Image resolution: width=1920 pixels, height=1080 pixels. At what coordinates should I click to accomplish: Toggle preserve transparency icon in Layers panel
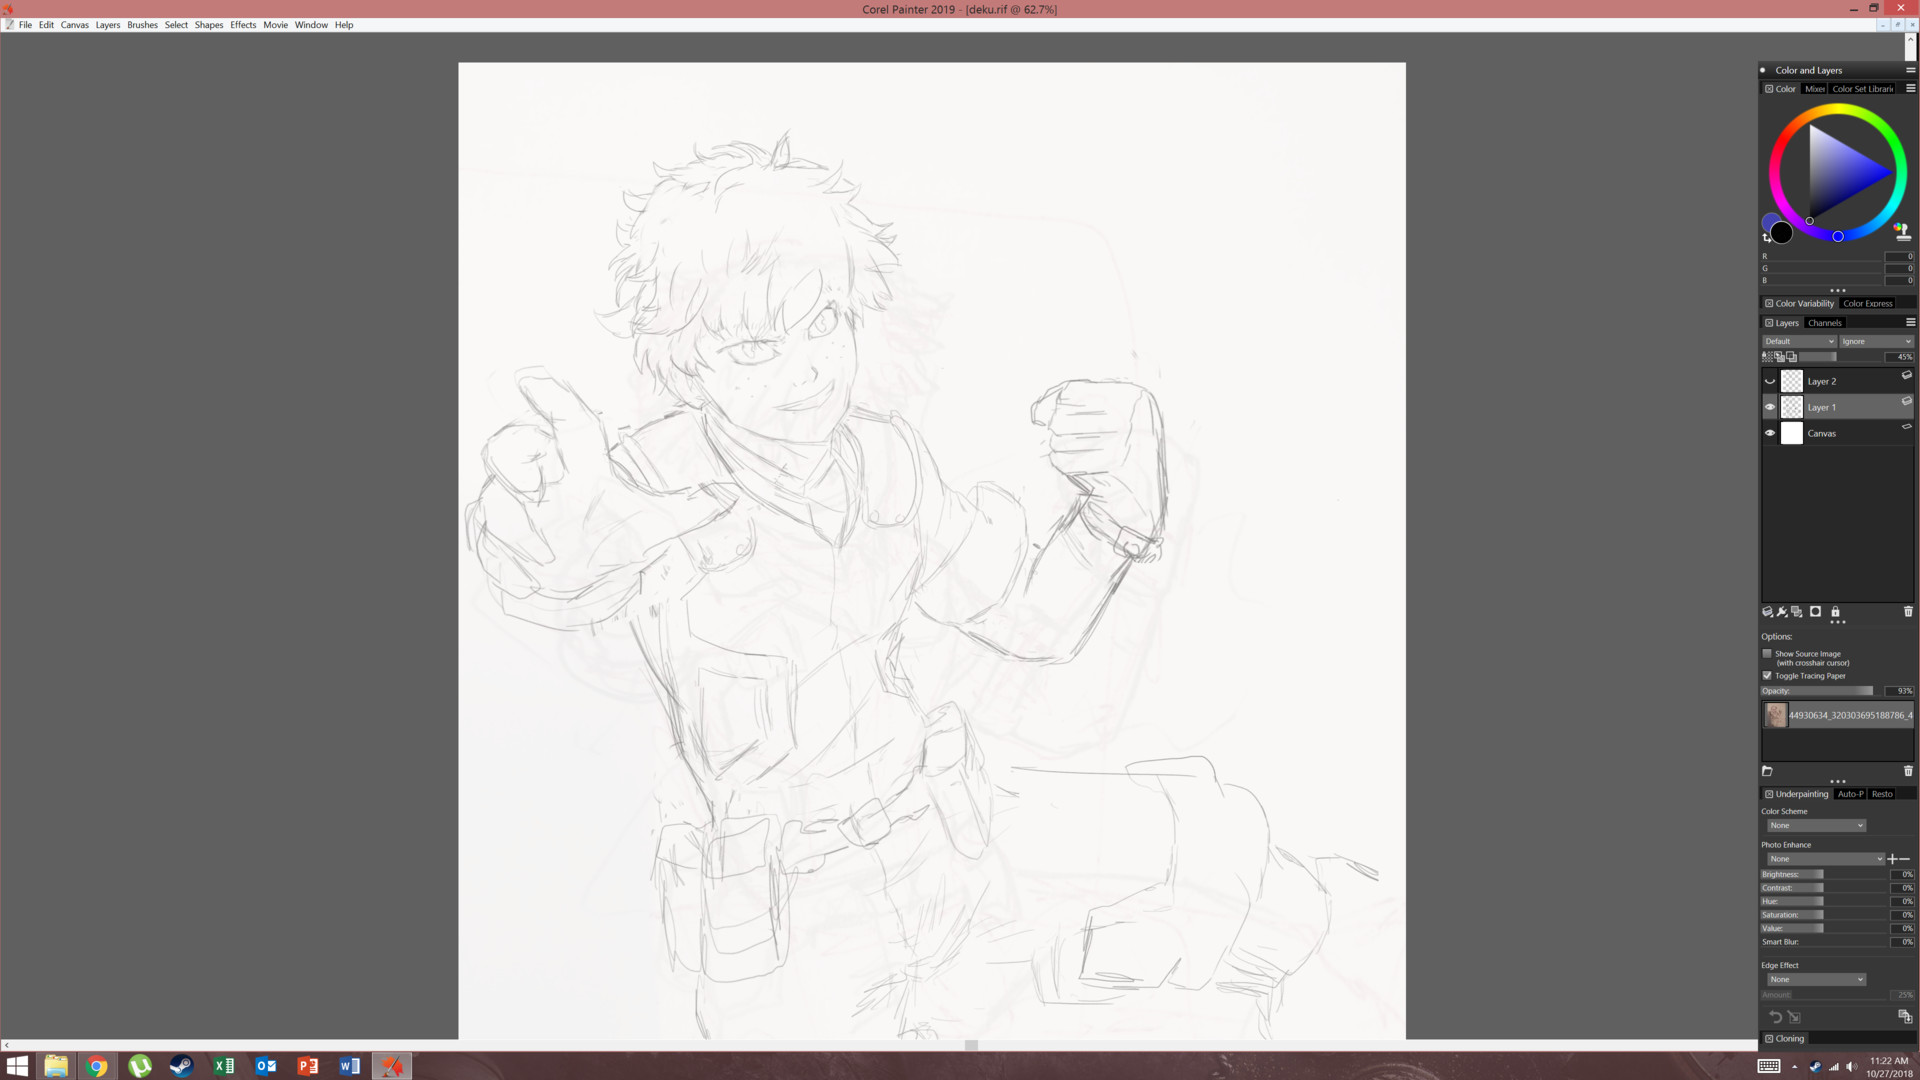click(x=1767, y=357)
